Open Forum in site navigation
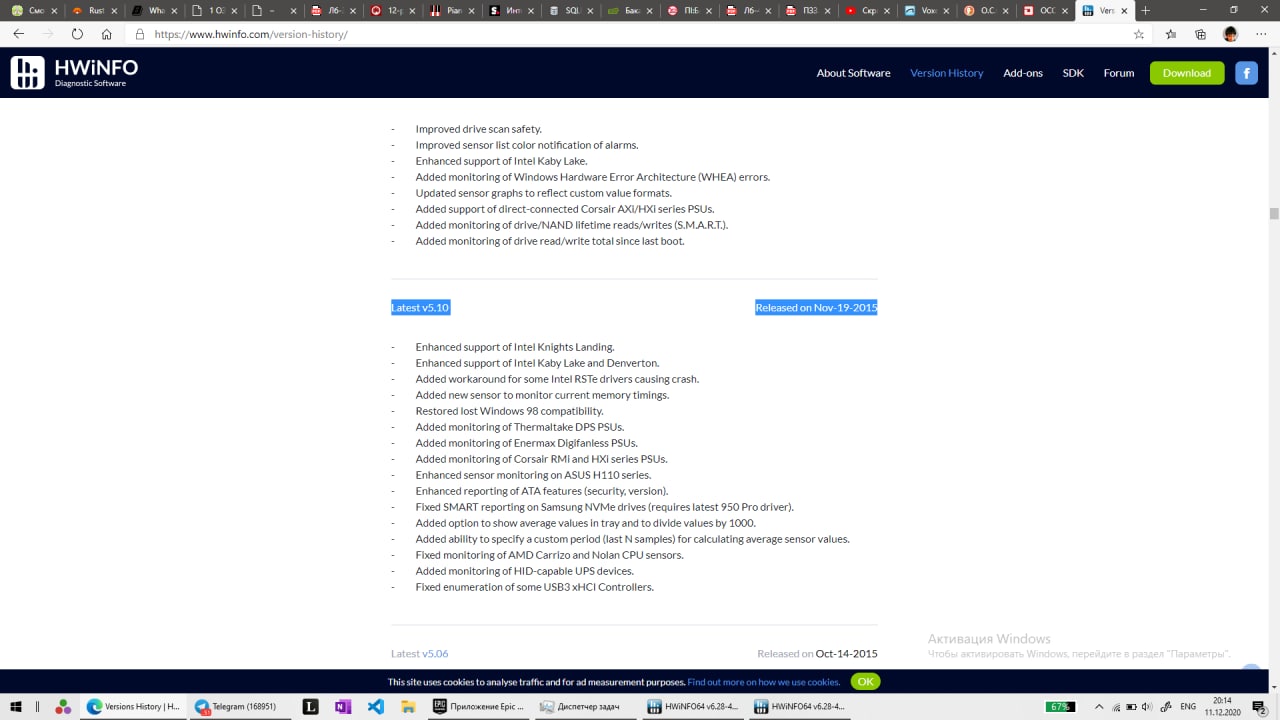Image resolution: width=1280 pixels, height=720 pixels. click(x=1119, y=73)
